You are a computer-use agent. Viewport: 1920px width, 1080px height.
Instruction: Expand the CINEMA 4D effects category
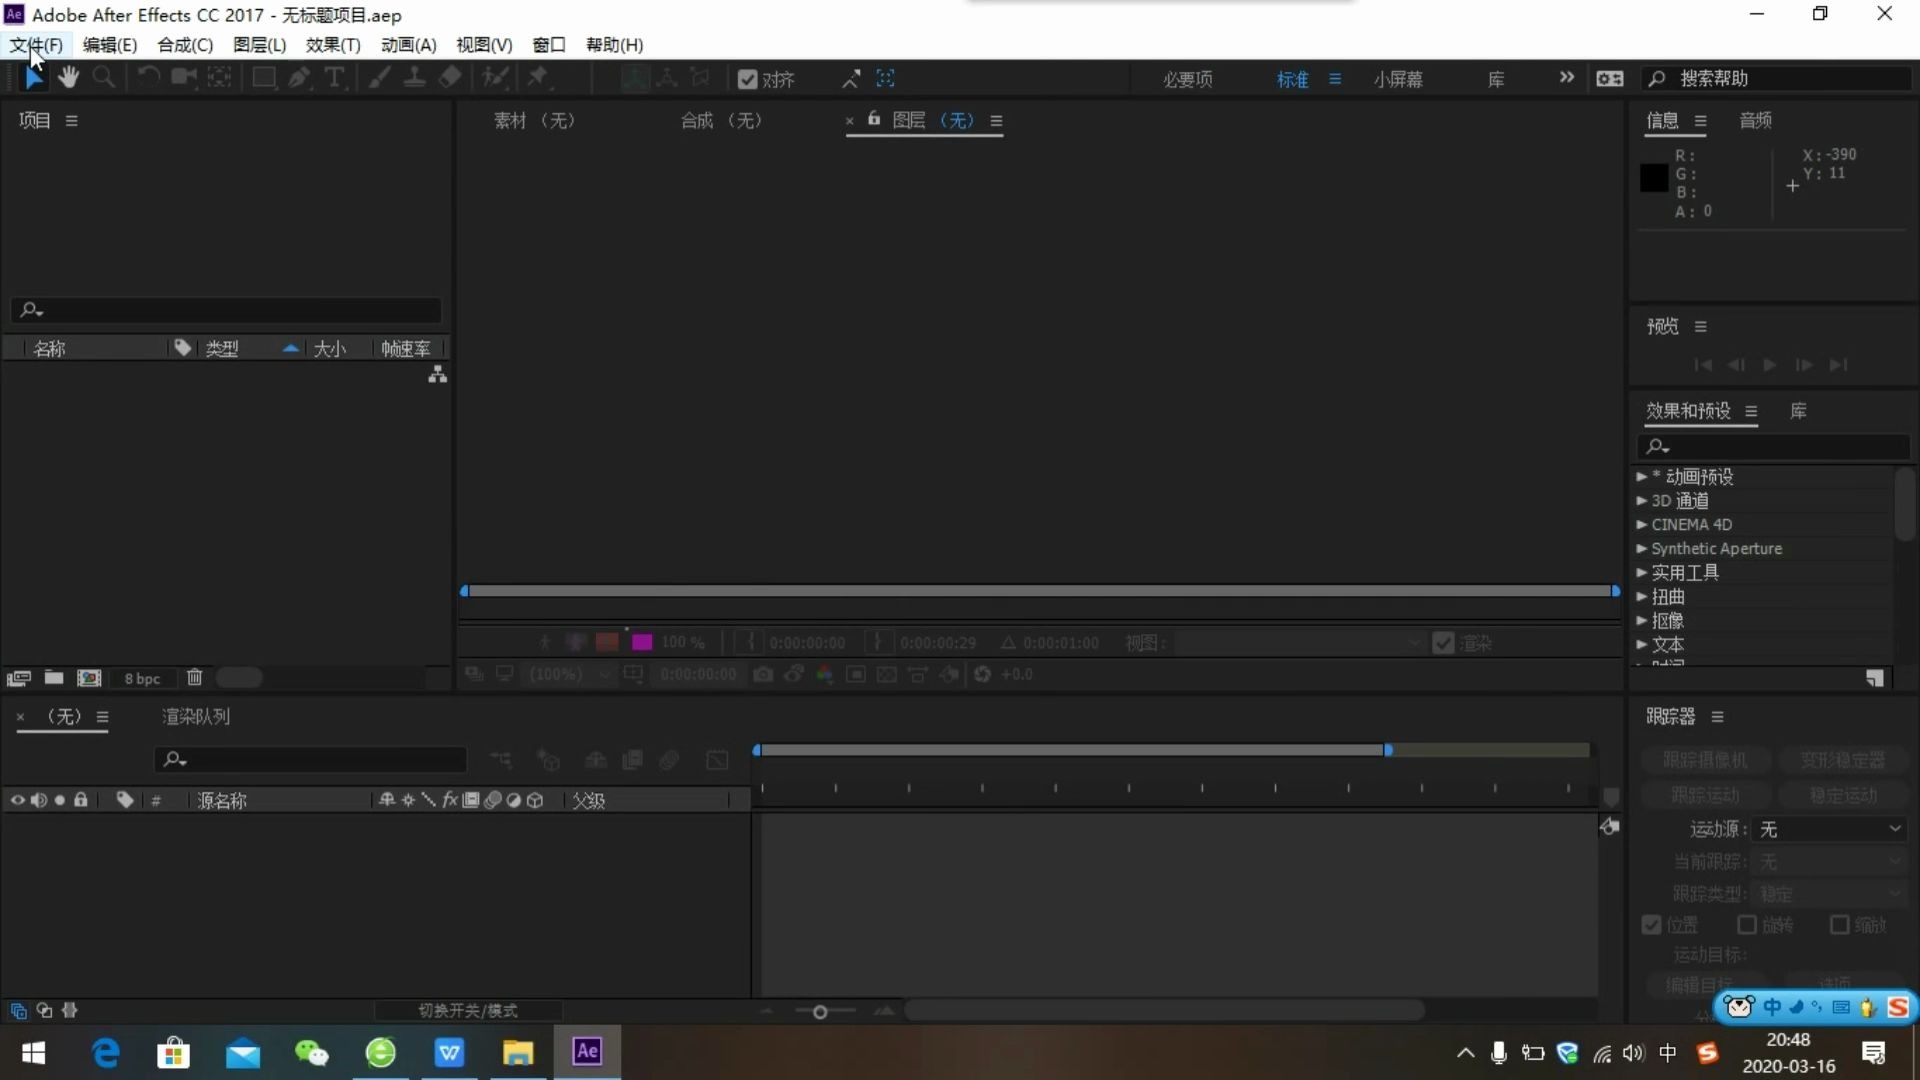pos(1641,525)
